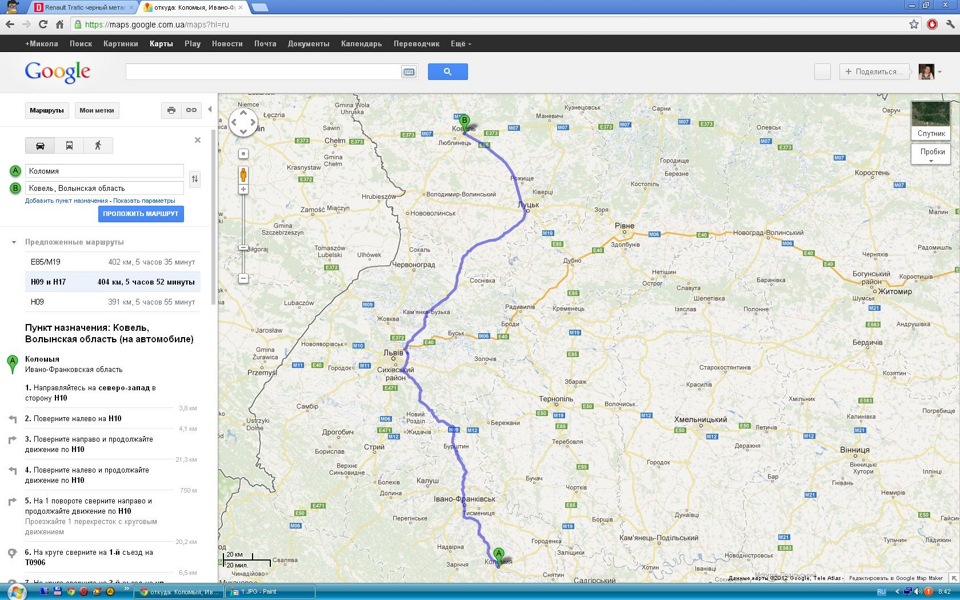Image resolution: width=960 pixels, height=600 pixels.
Task: Click destination field 'Ковель, Волынская область'
Action: [x=104, y=188]
